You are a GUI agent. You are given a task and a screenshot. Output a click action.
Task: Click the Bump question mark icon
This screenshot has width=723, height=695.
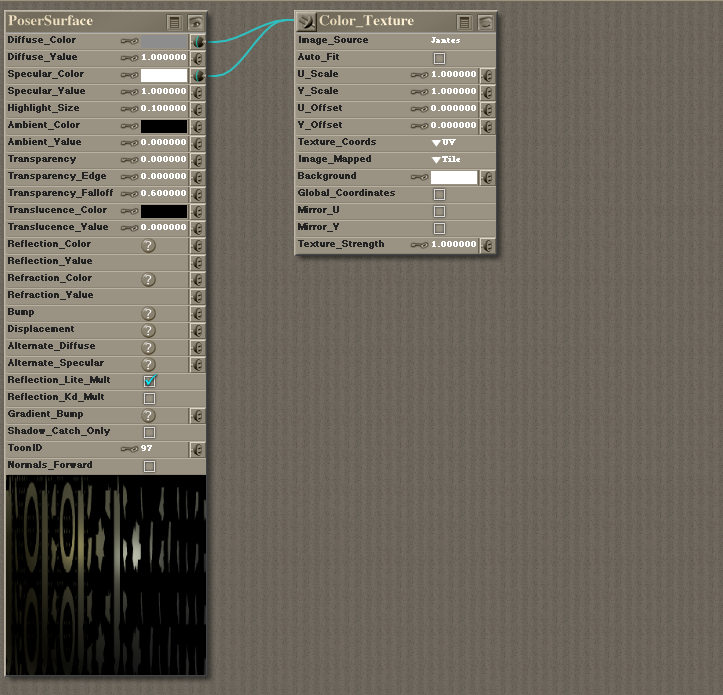pos(148,313)
